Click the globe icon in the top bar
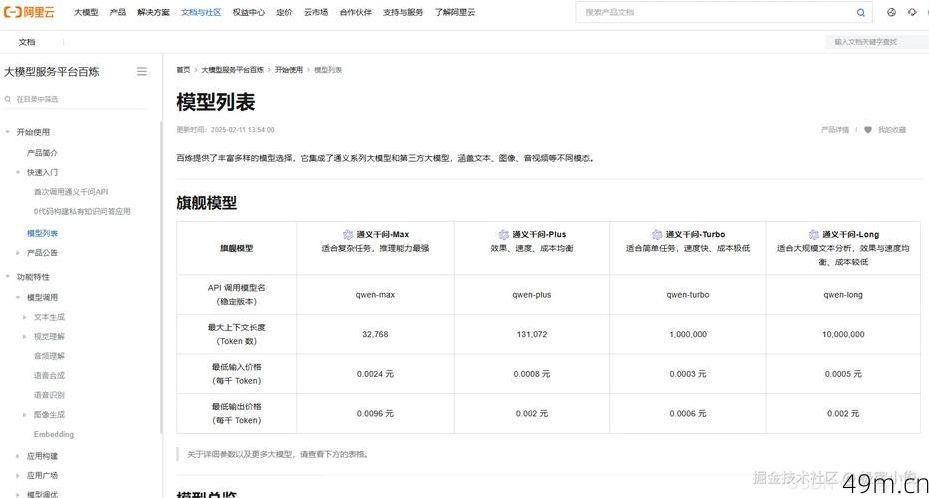Viewport: 929px width, 498px height. coord(891,13)
